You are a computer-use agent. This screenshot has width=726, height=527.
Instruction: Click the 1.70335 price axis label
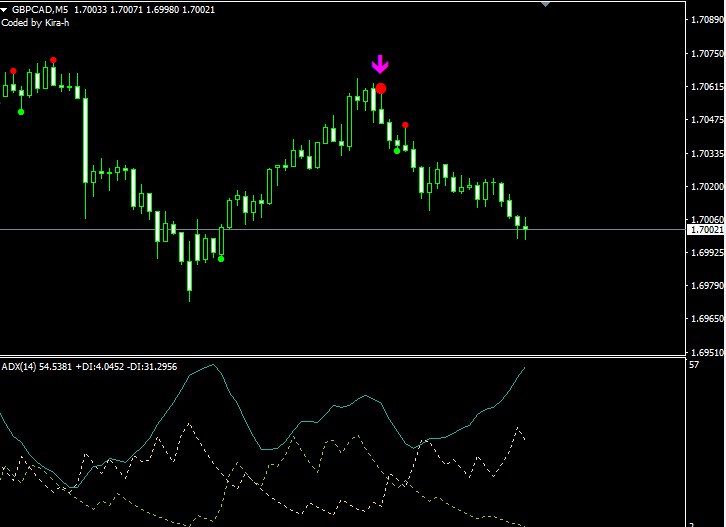(x=707, y=153)
